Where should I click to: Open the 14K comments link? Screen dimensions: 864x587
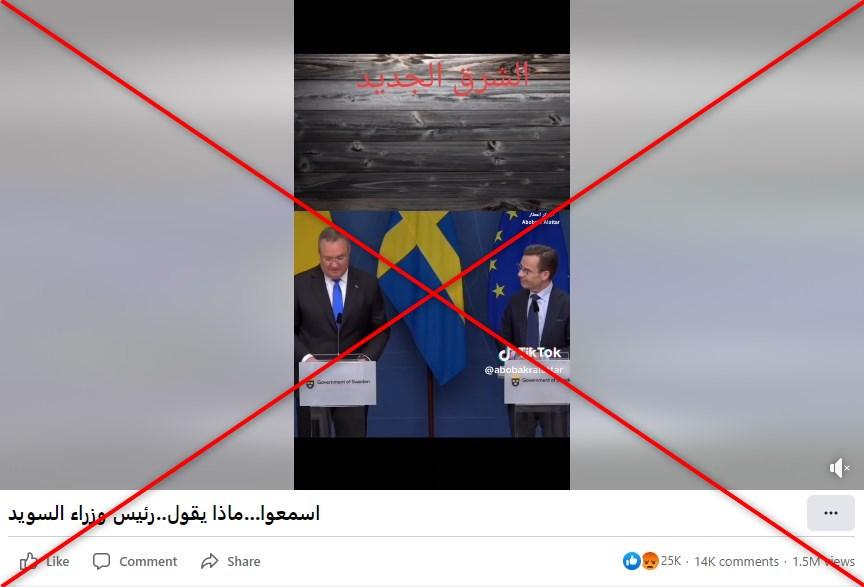click(736, 562)
